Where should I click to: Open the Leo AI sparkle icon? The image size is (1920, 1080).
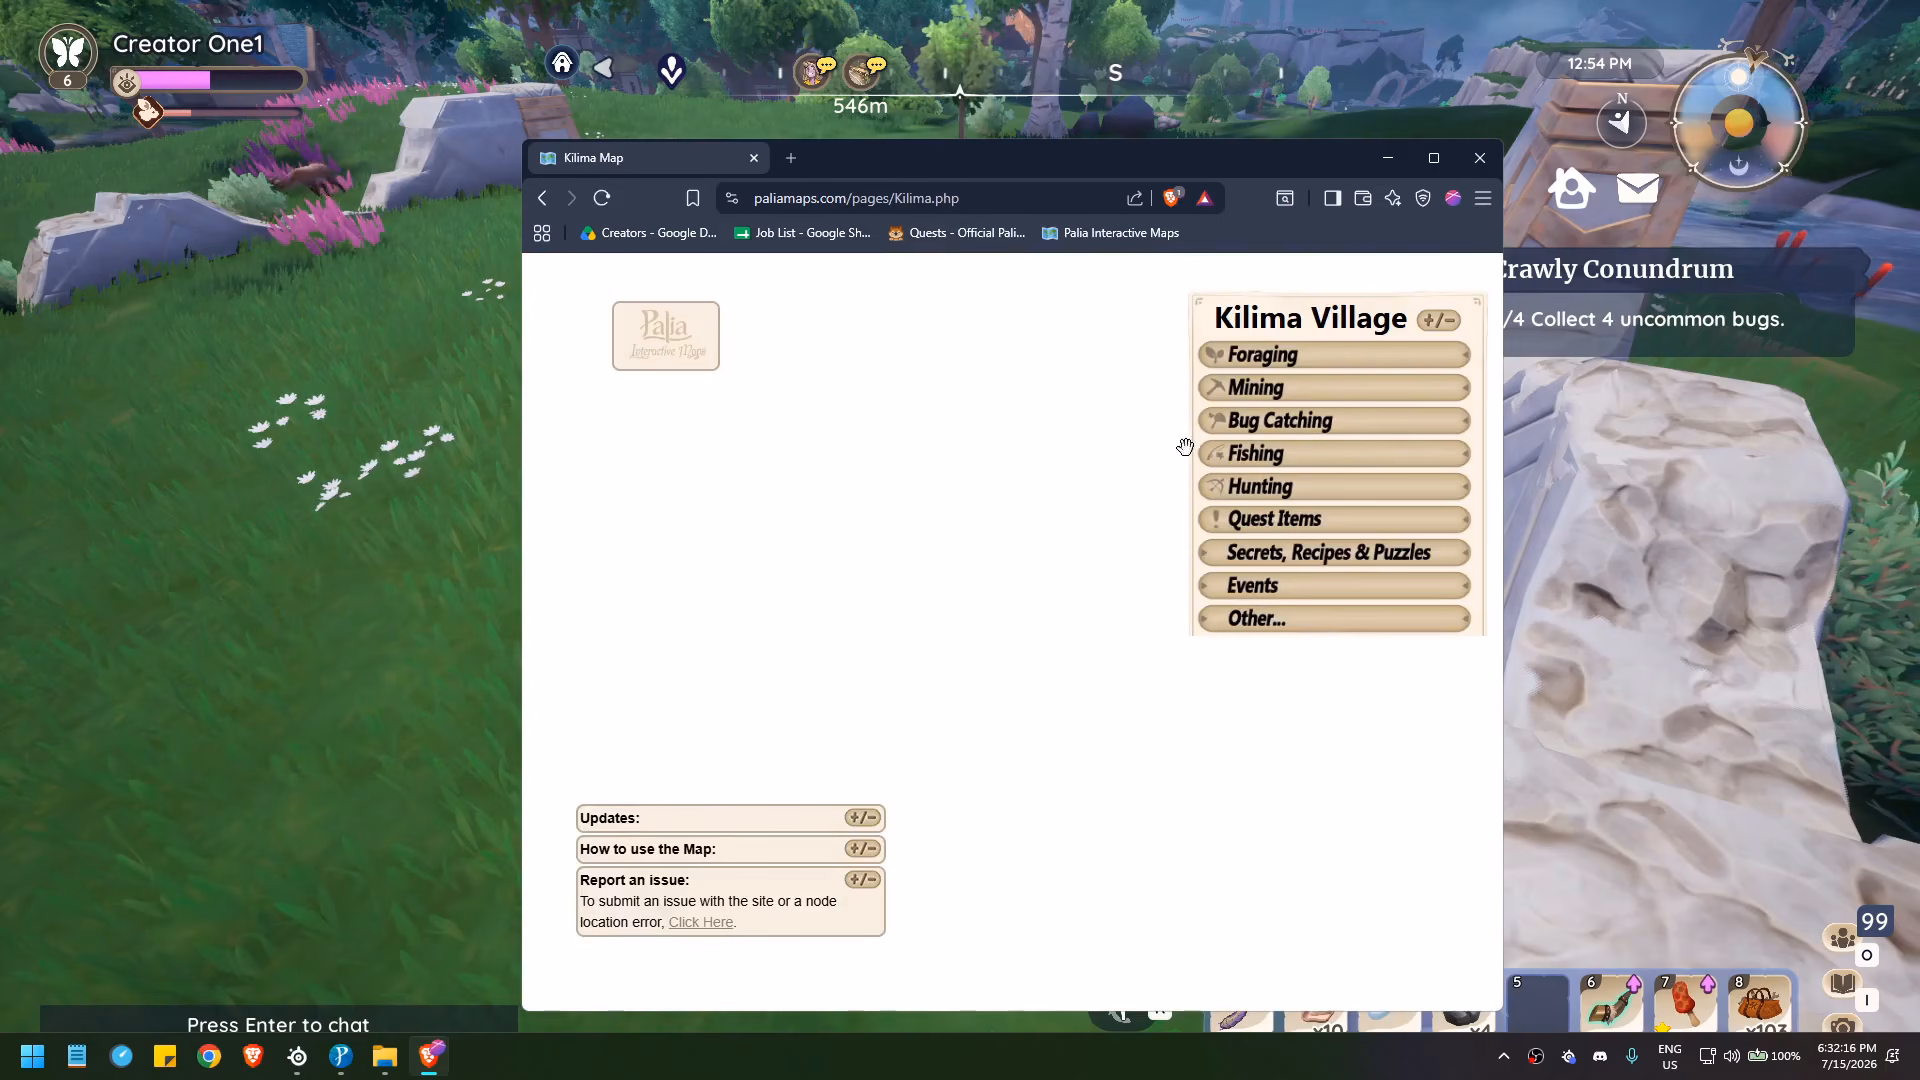(1392, 198)
